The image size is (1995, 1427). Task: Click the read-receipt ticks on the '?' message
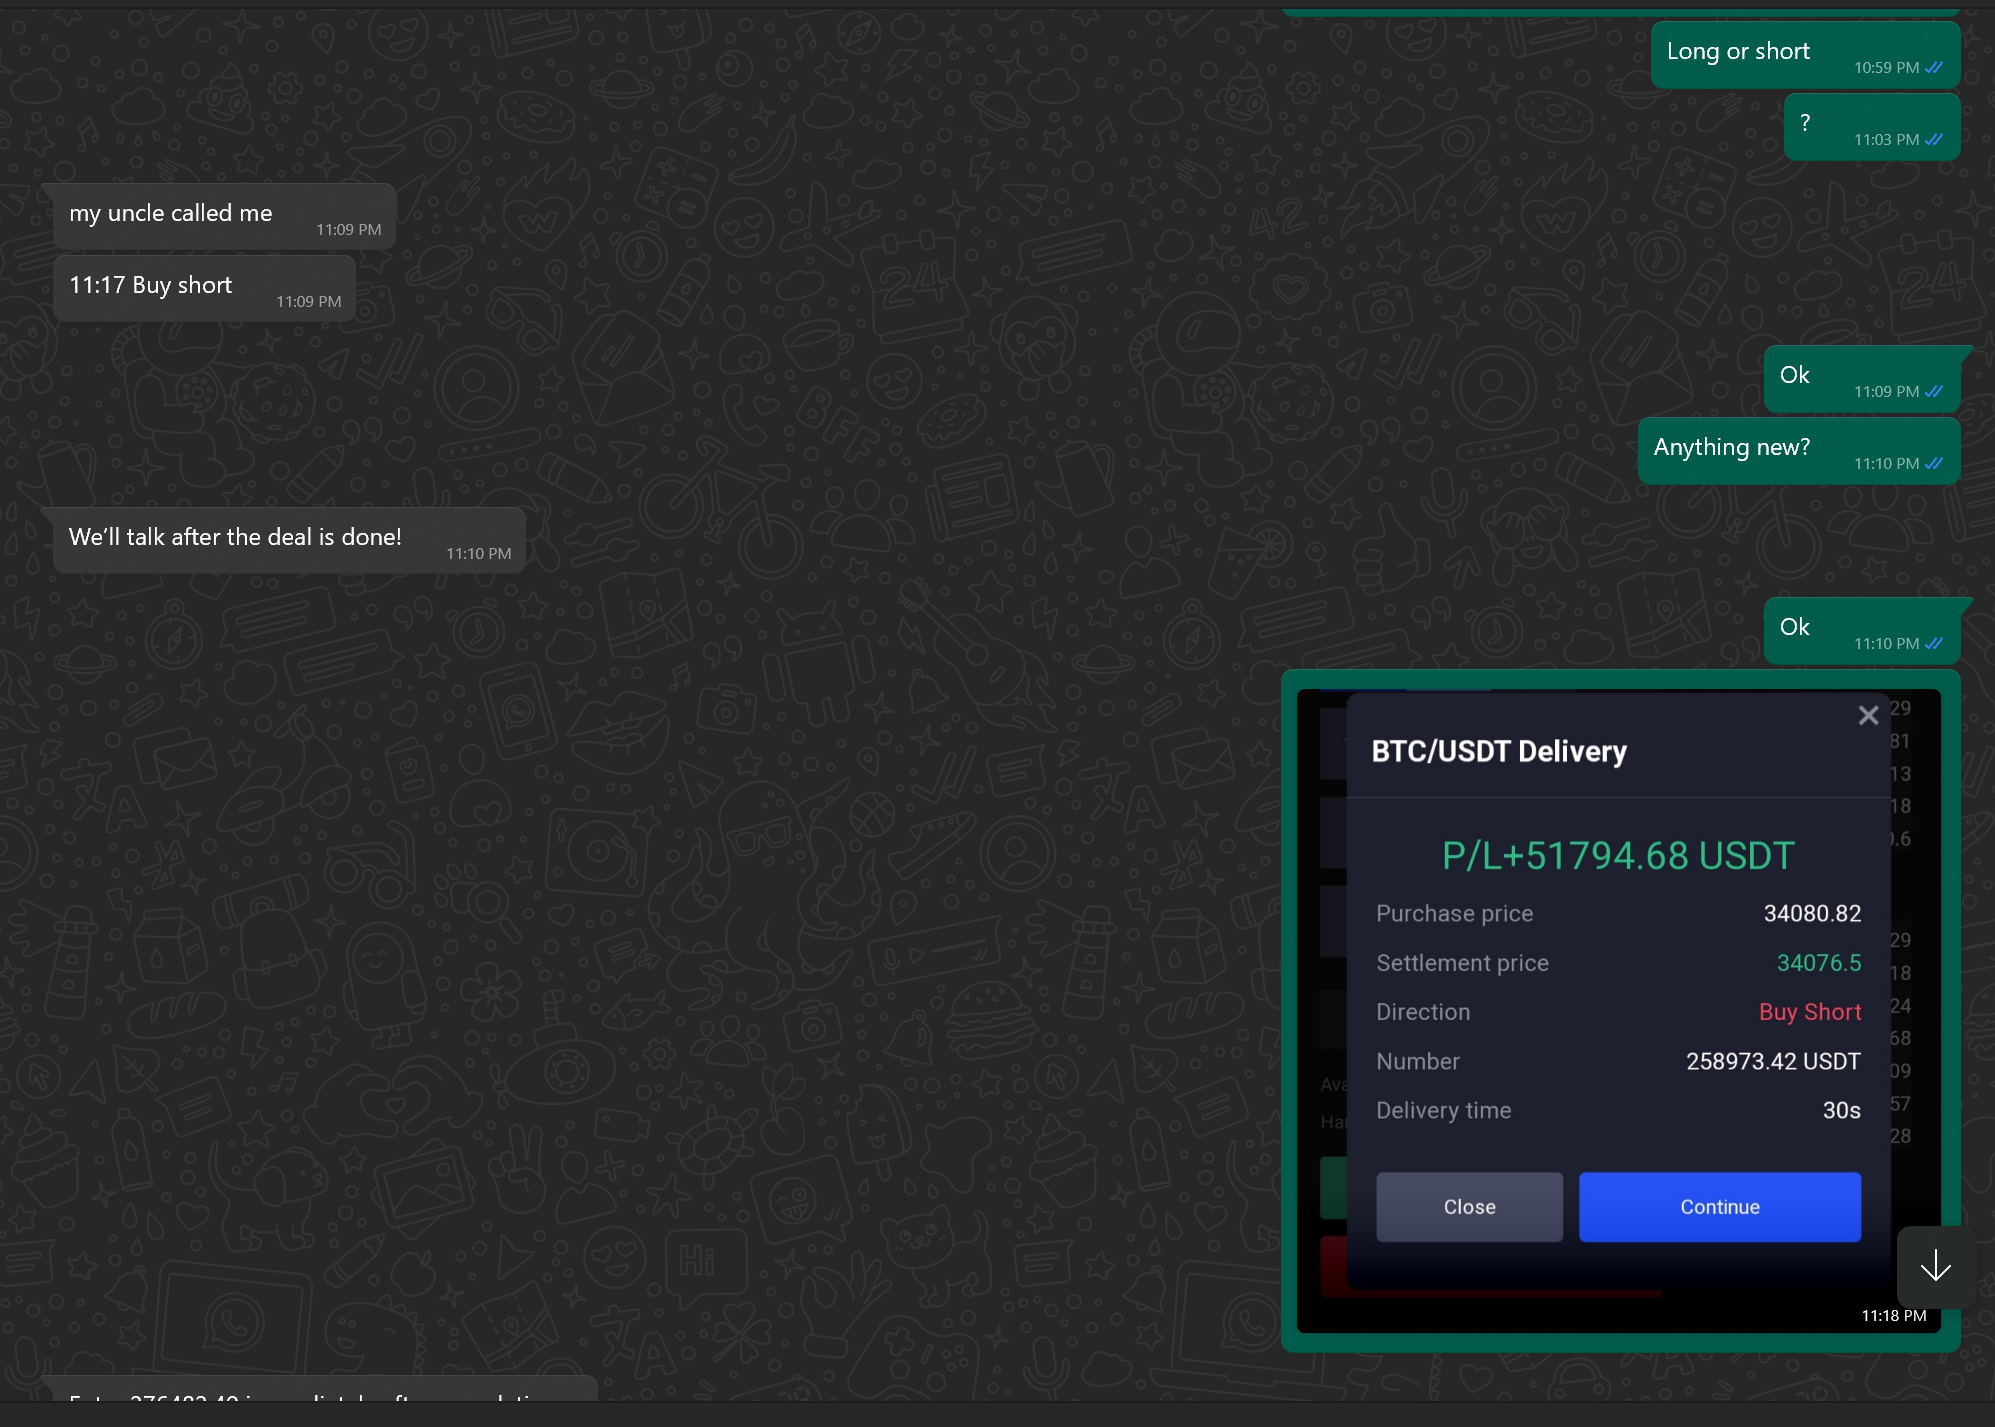tap(1934, 140)
